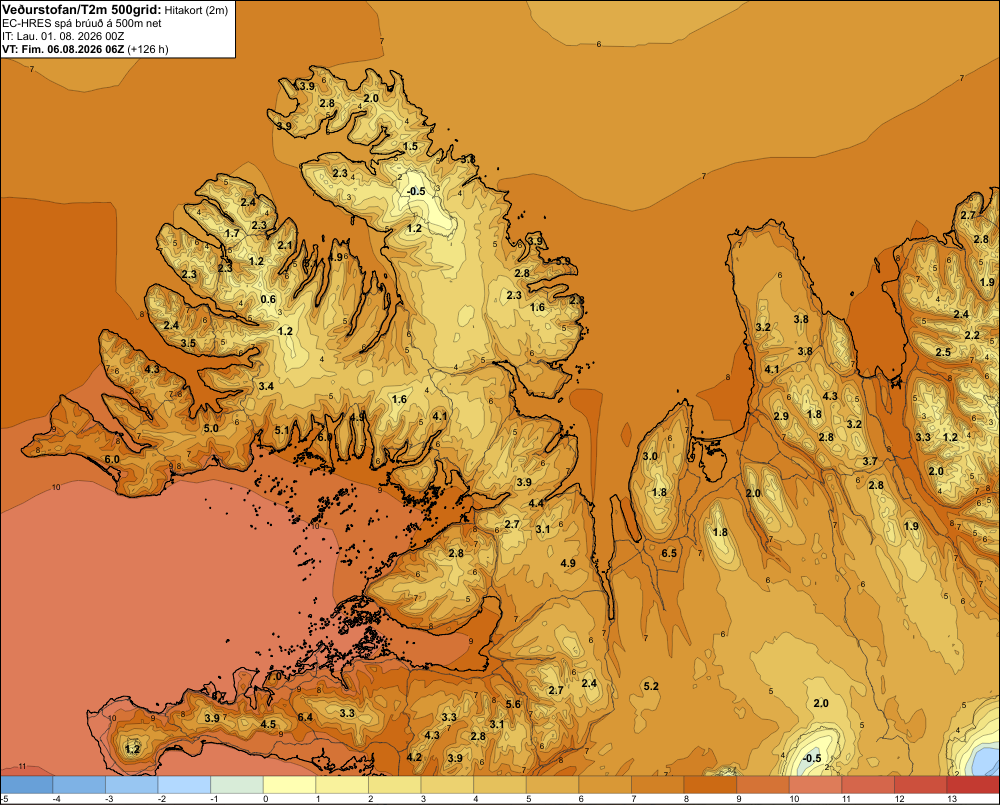Click the '13' tick label on the color scale
Image resolution: width=1000 pixels, height=805 pixels.
pos(952,799)
